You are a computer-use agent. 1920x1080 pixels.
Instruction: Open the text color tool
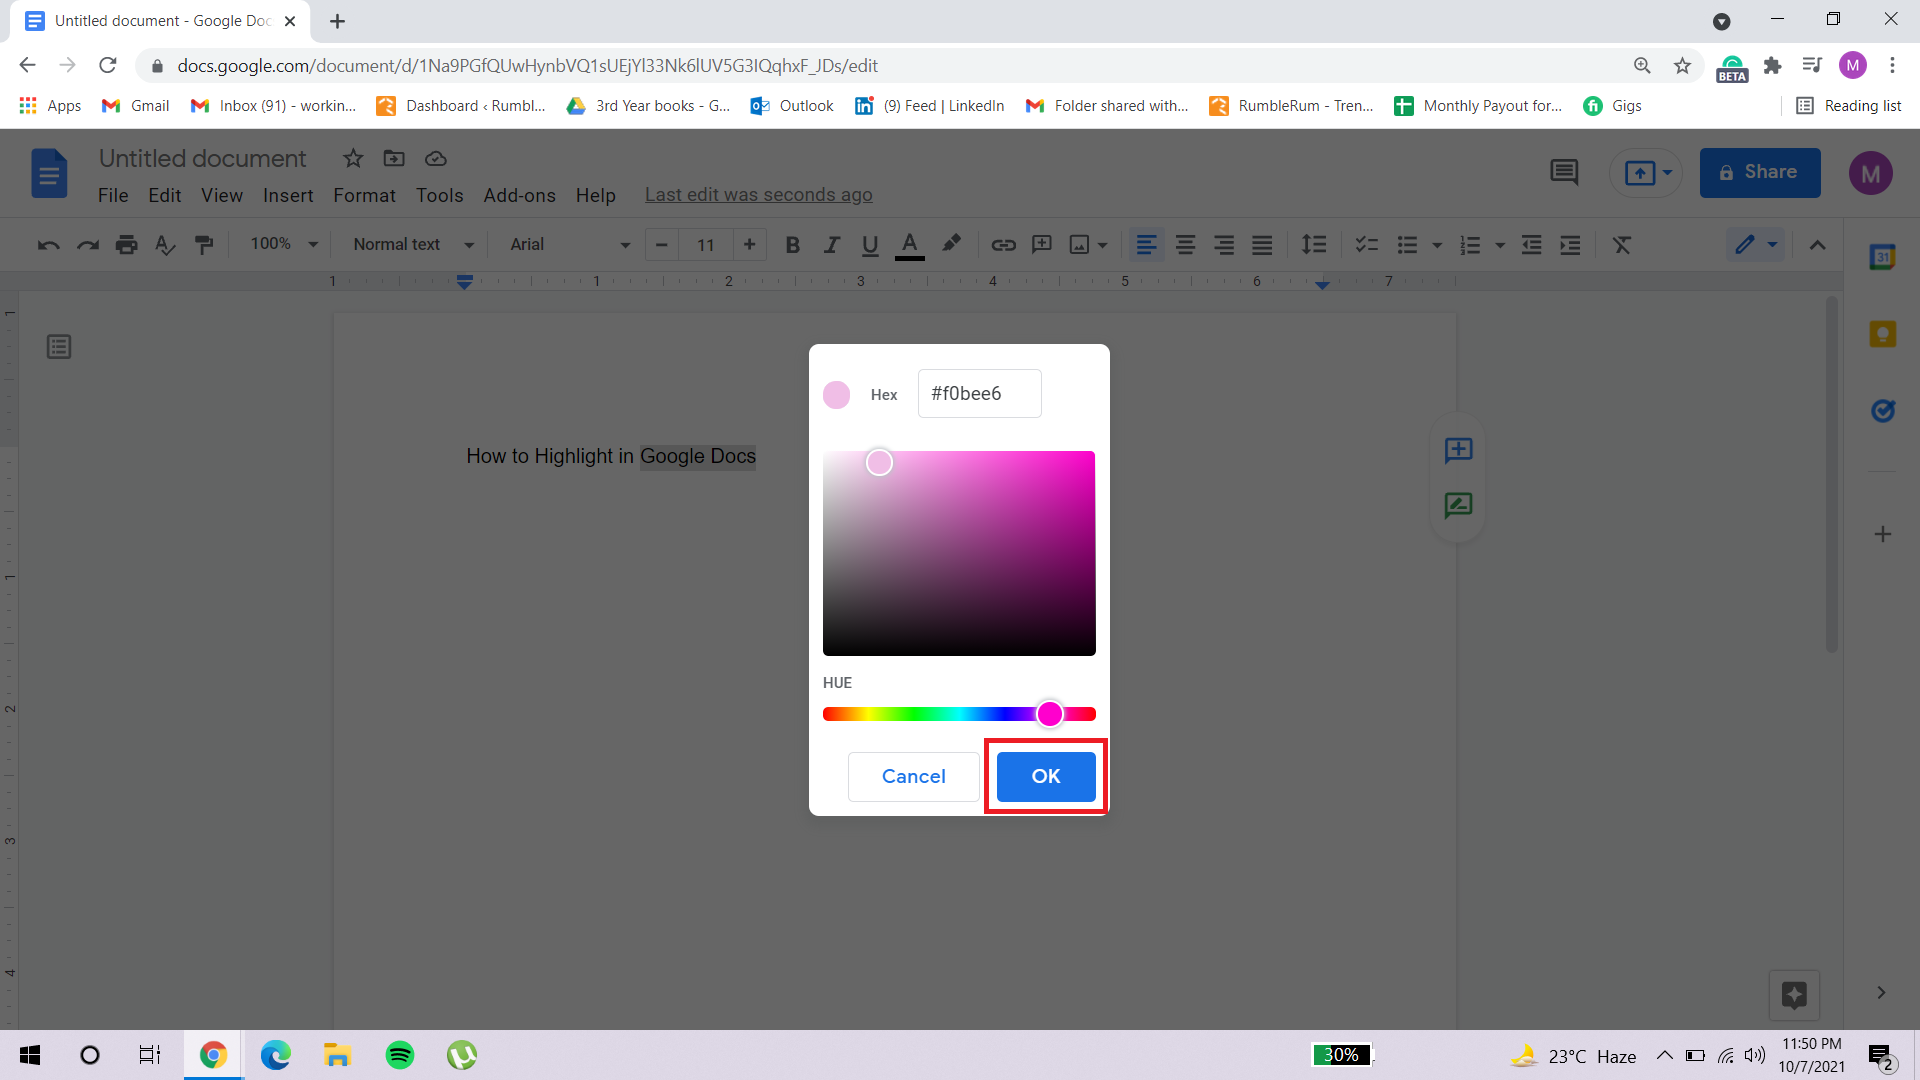[909, 245]
